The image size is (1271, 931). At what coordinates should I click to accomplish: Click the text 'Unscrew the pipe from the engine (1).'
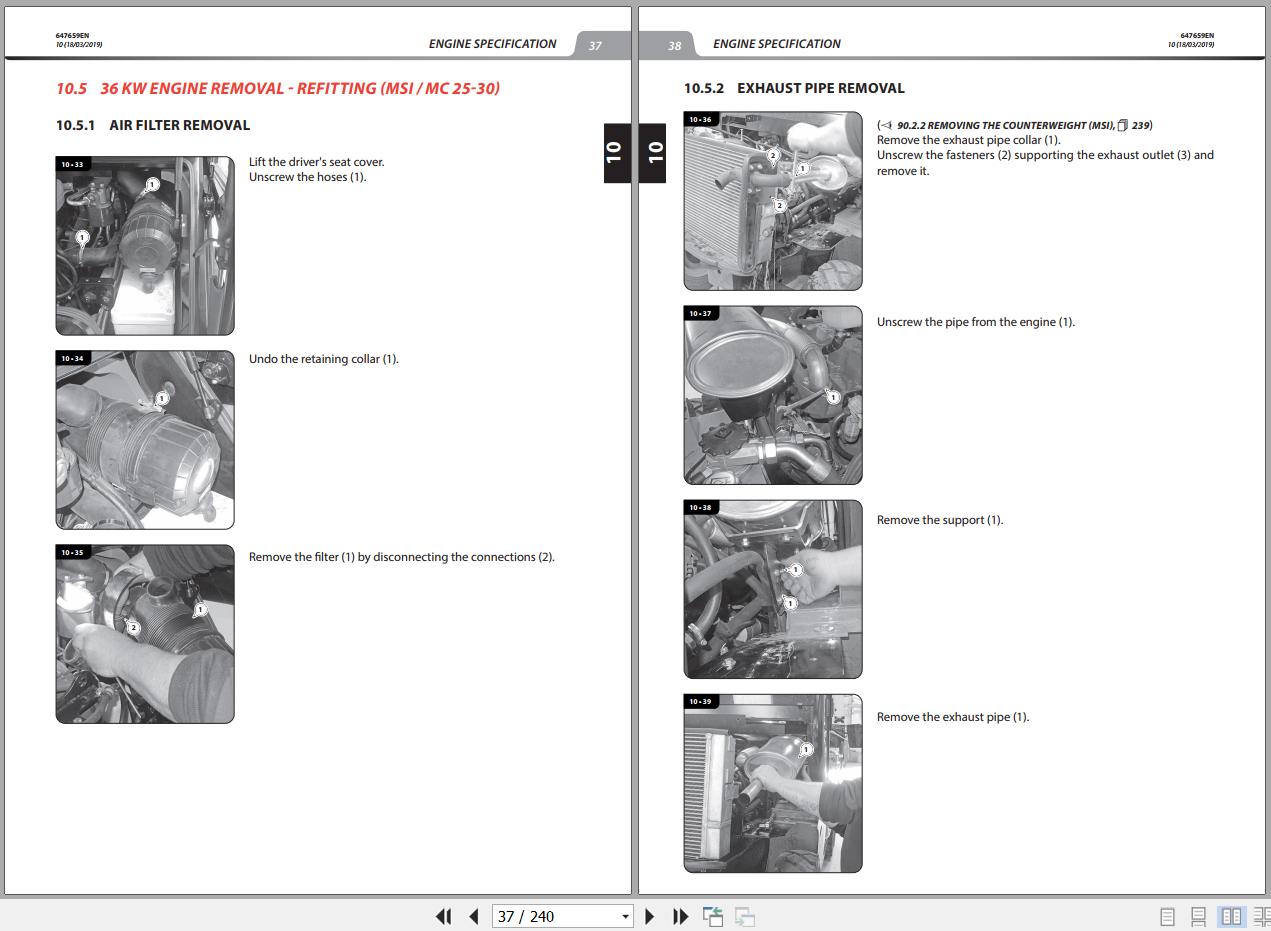pos(976,322)
